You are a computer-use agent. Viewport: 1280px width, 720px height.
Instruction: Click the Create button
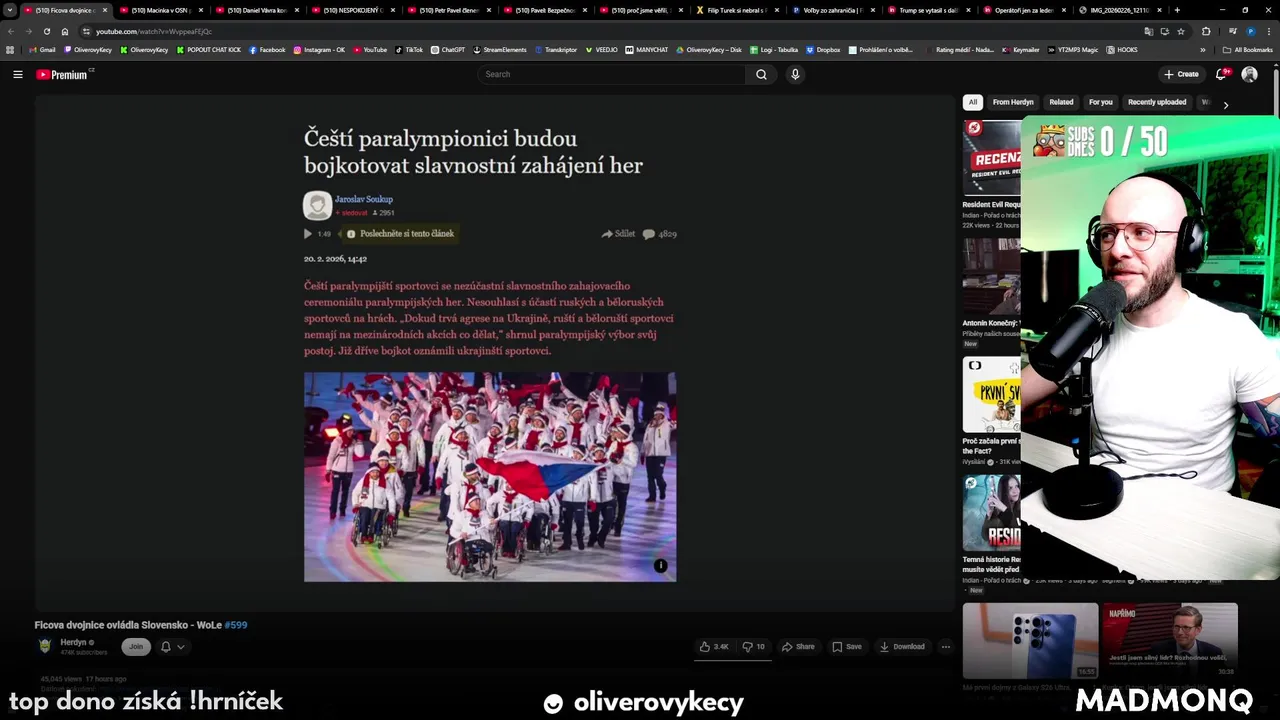(1181, 74)
